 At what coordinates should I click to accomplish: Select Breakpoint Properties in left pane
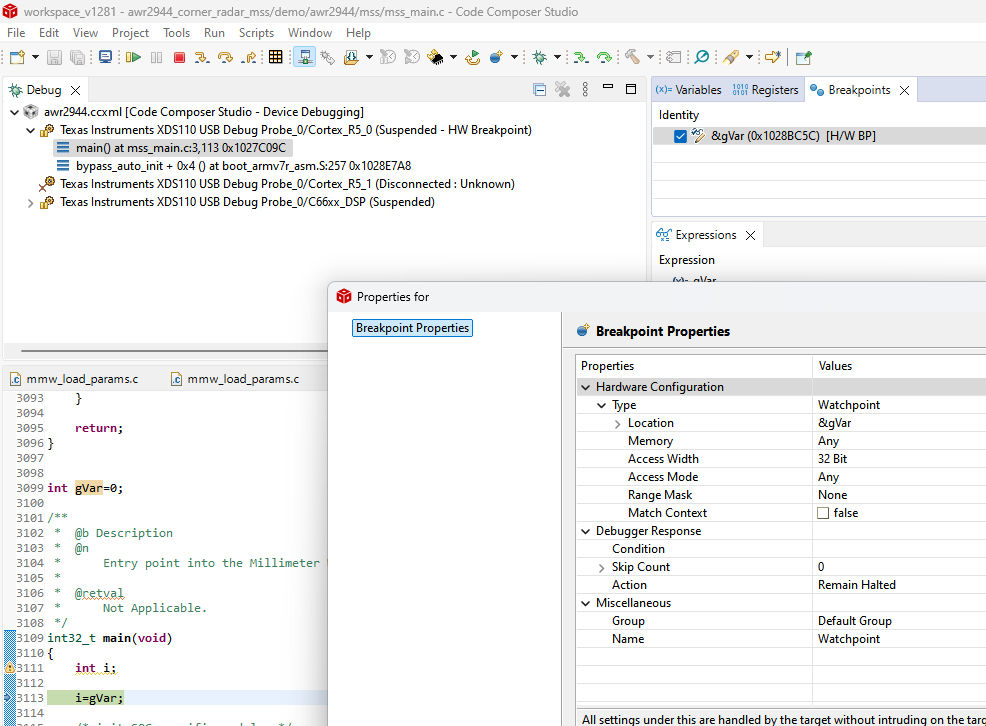pos(412,328)
